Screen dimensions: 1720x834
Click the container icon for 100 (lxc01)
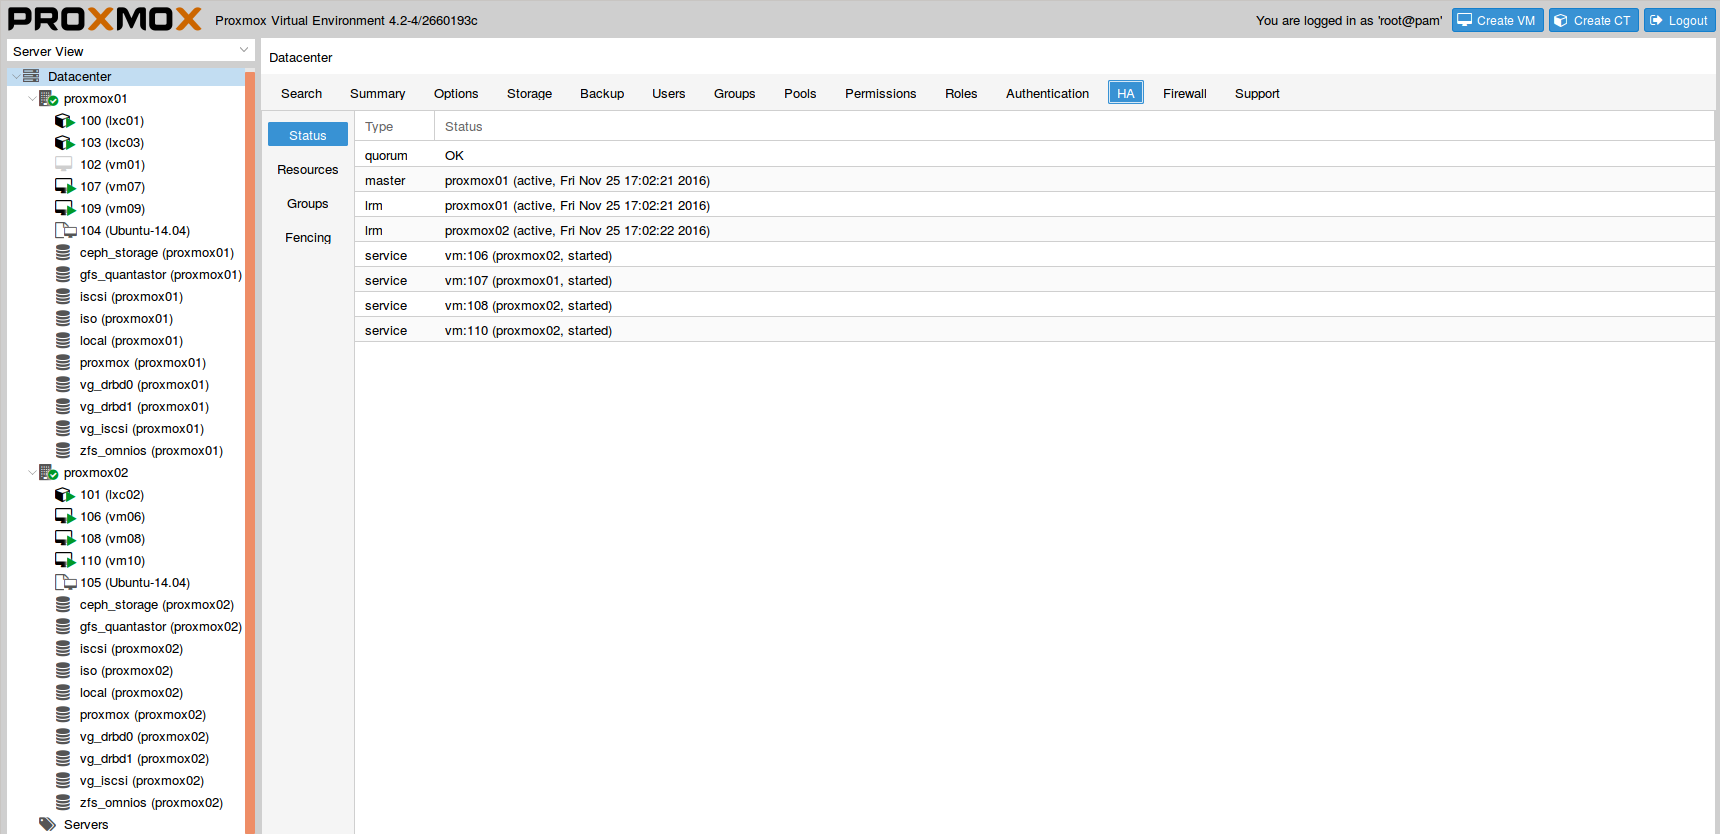click(x=64, y=121)
